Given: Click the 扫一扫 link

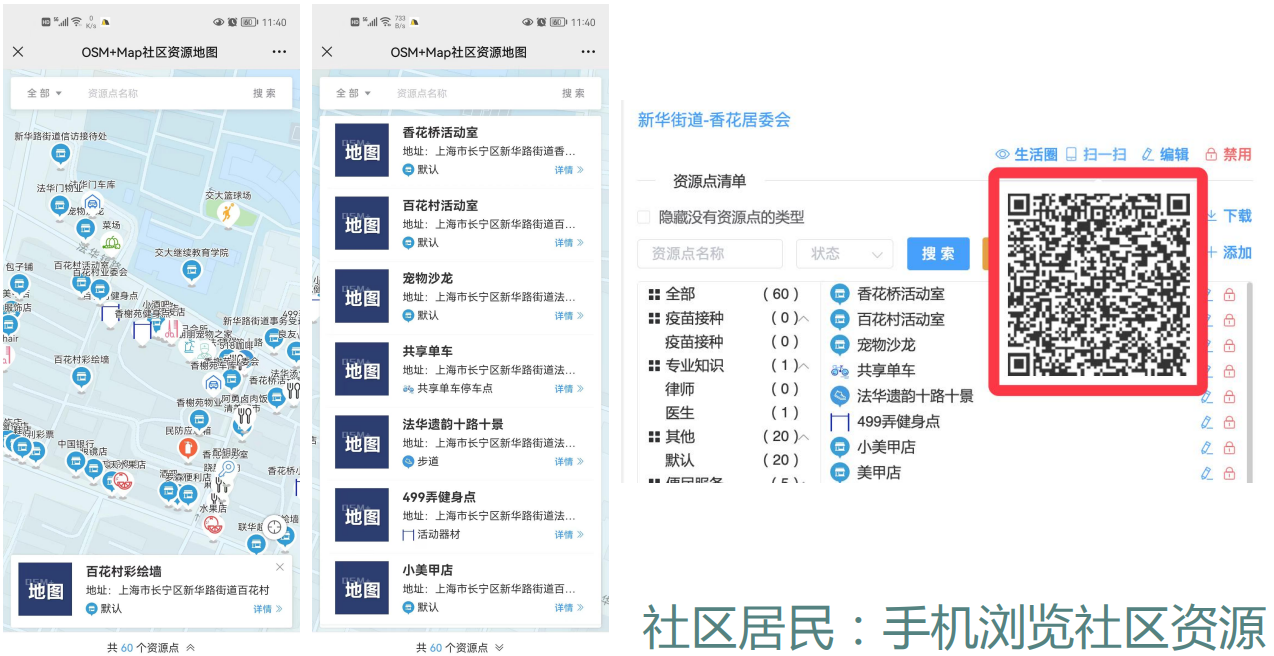Looking at the screenshot, I should (x=1096, y=154).
